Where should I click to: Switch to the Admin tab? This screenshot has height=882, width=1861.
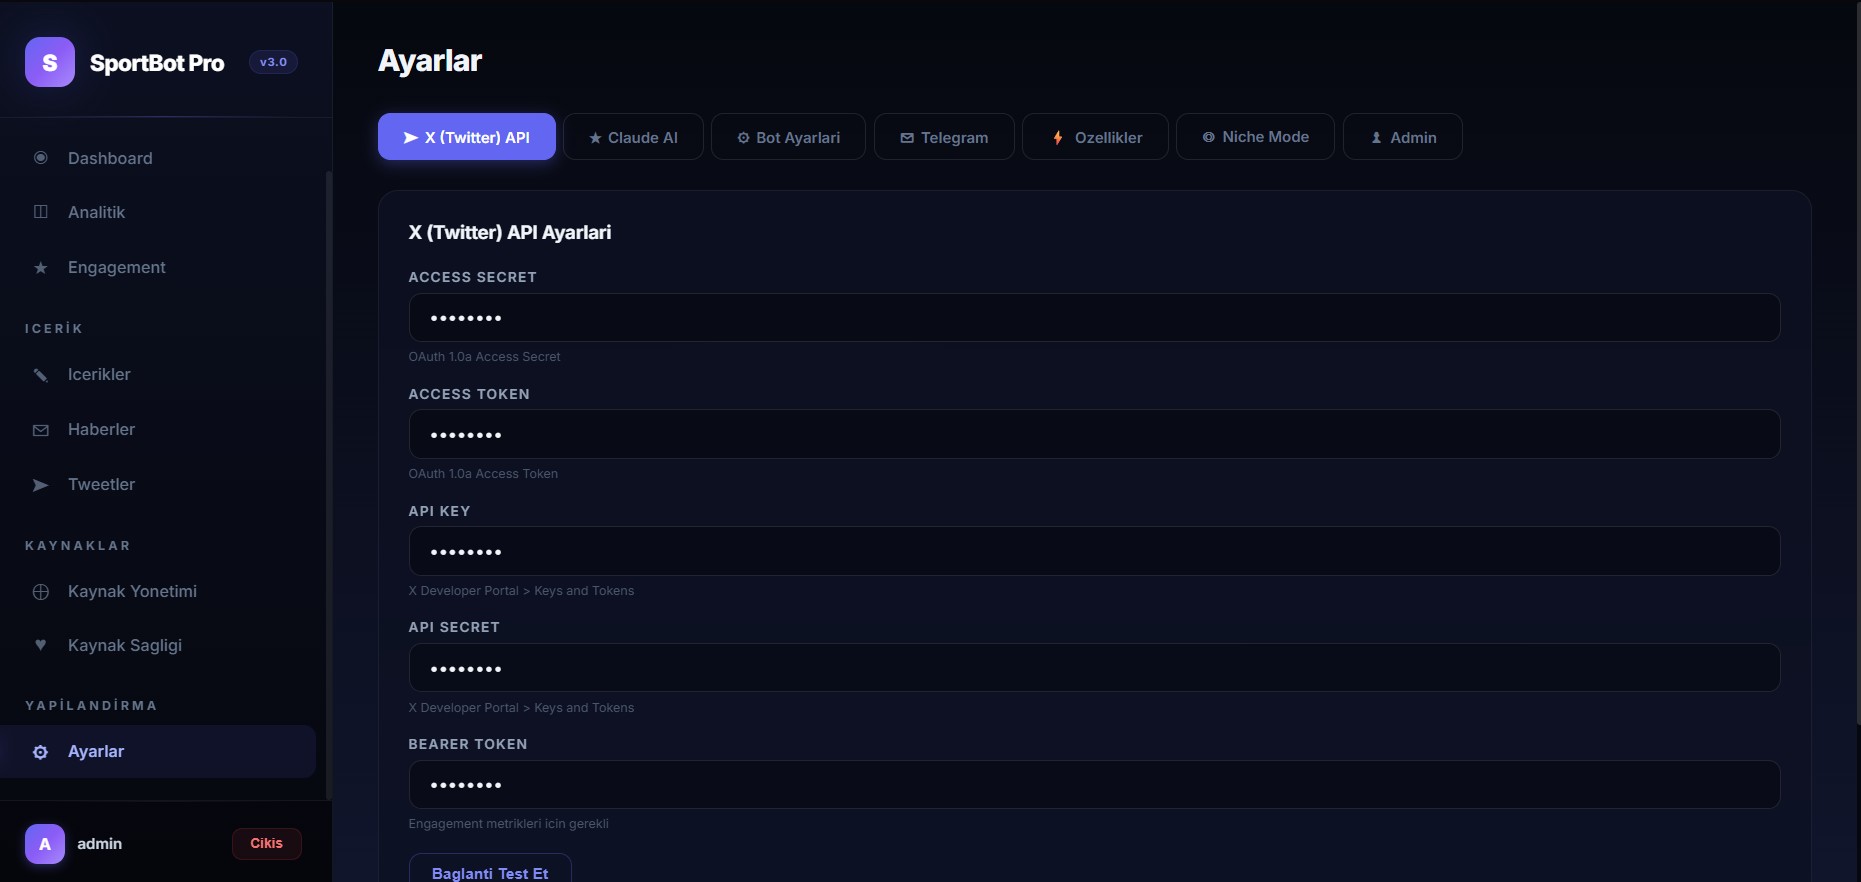pos(1403,137)
